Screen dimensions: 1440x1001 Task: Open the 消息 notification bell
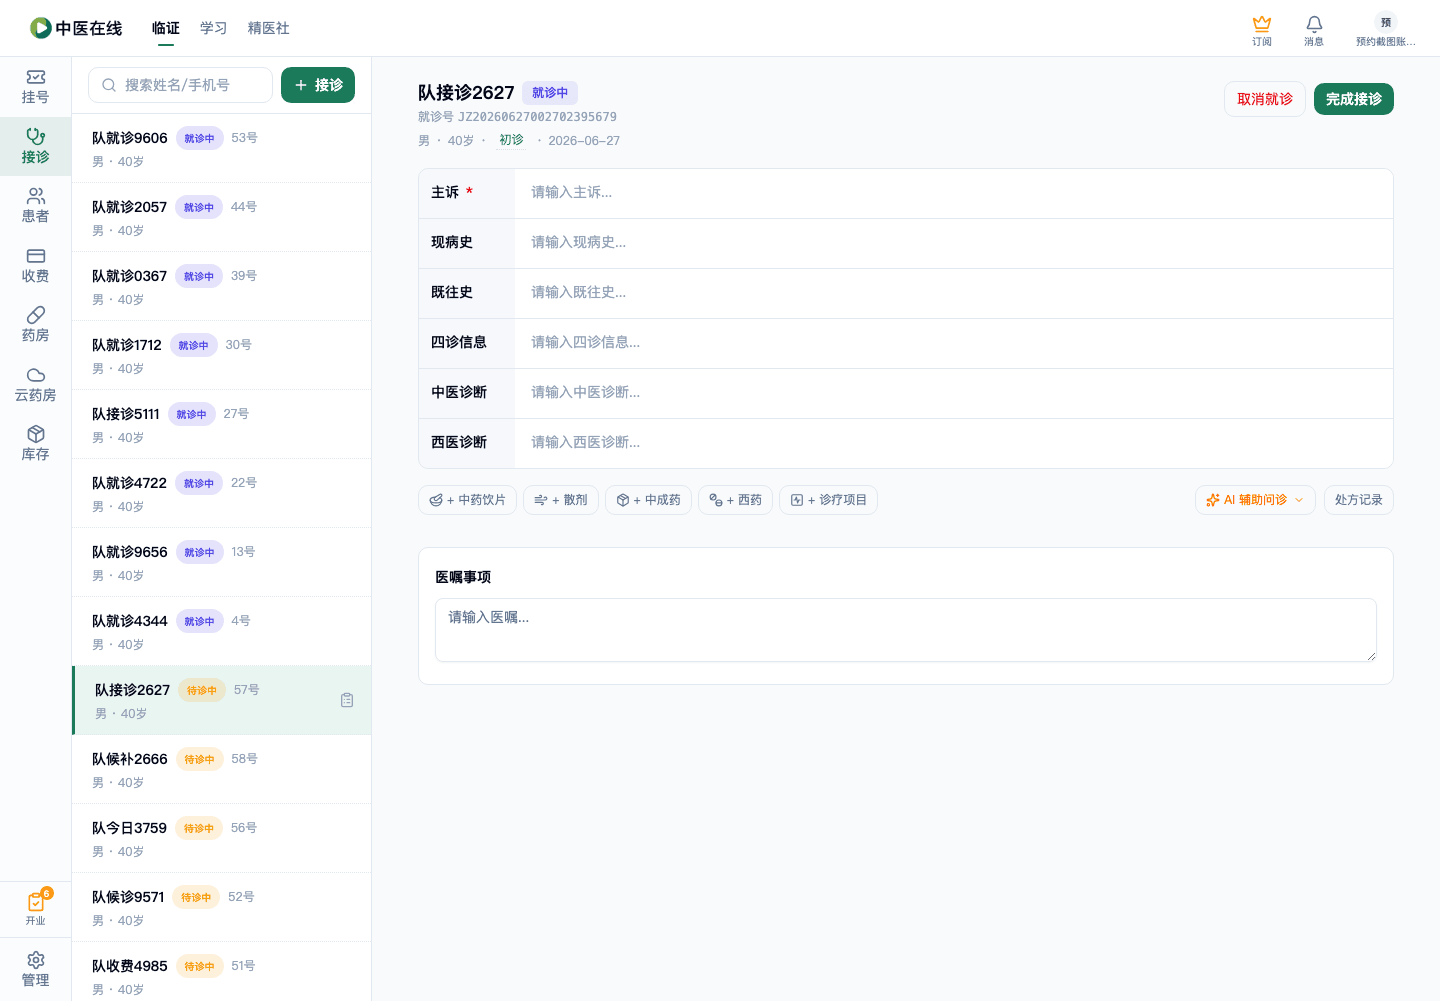coord(1314,30)
